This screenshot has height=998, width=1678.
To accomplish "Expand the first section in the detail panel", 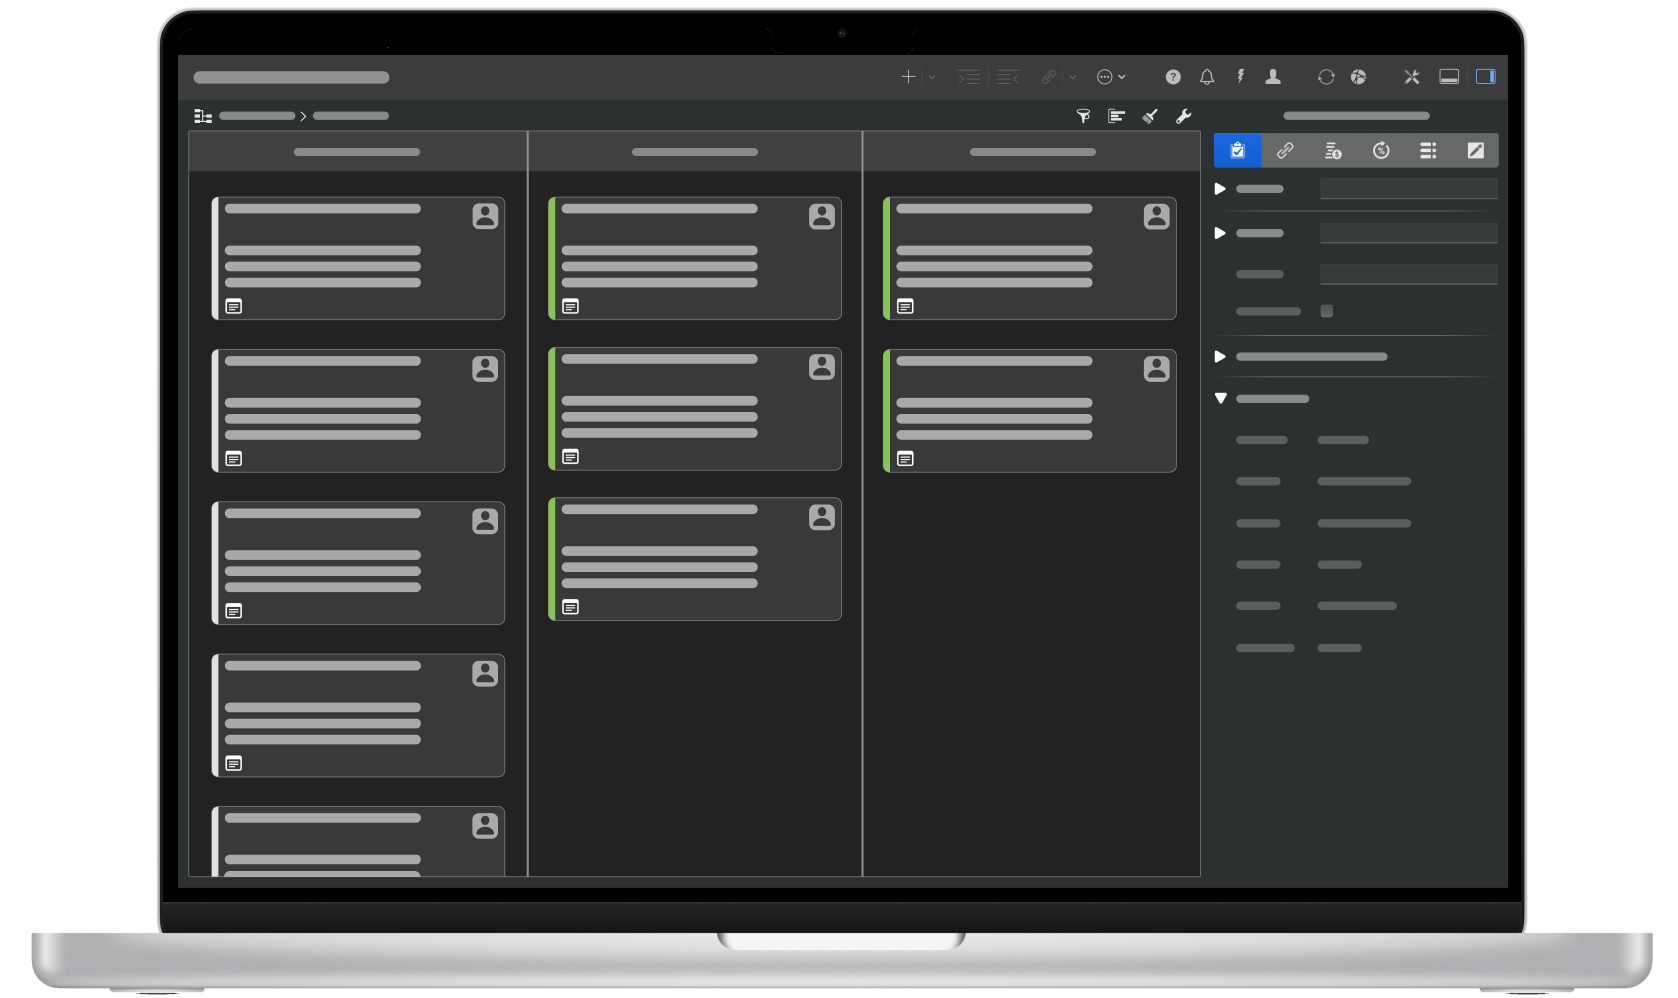I will coord(1219,188).
